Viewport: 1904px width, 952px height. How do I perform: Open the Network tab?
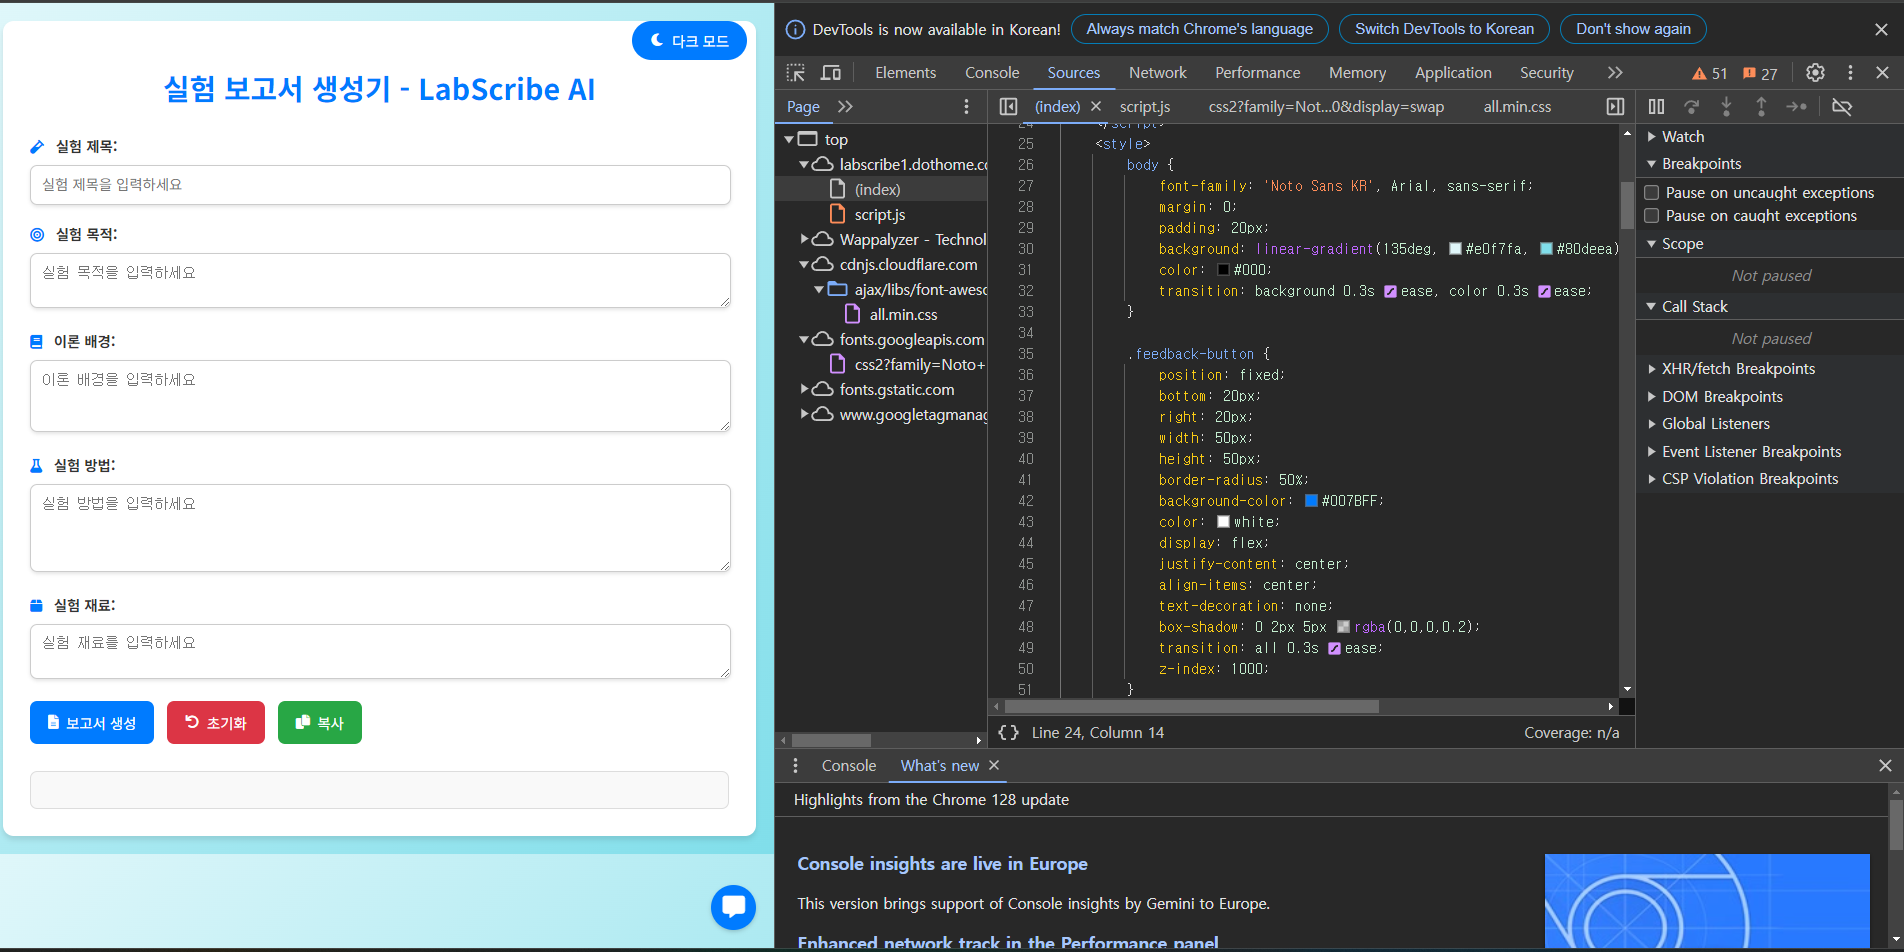[1157, 73]
